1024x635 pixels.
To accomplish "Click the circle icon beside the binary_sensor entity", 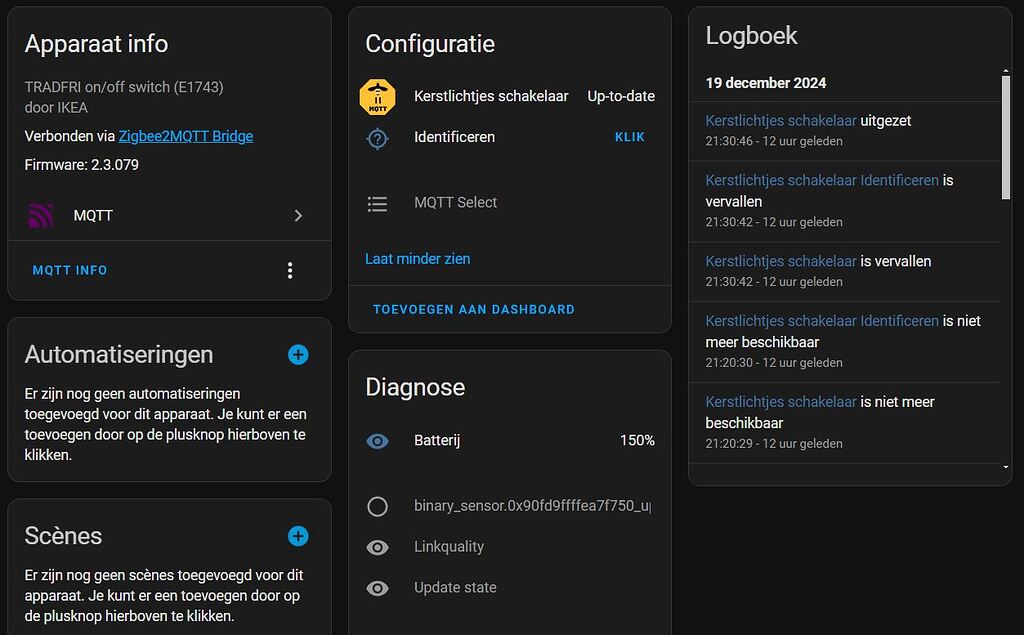I will click(377, 507).
